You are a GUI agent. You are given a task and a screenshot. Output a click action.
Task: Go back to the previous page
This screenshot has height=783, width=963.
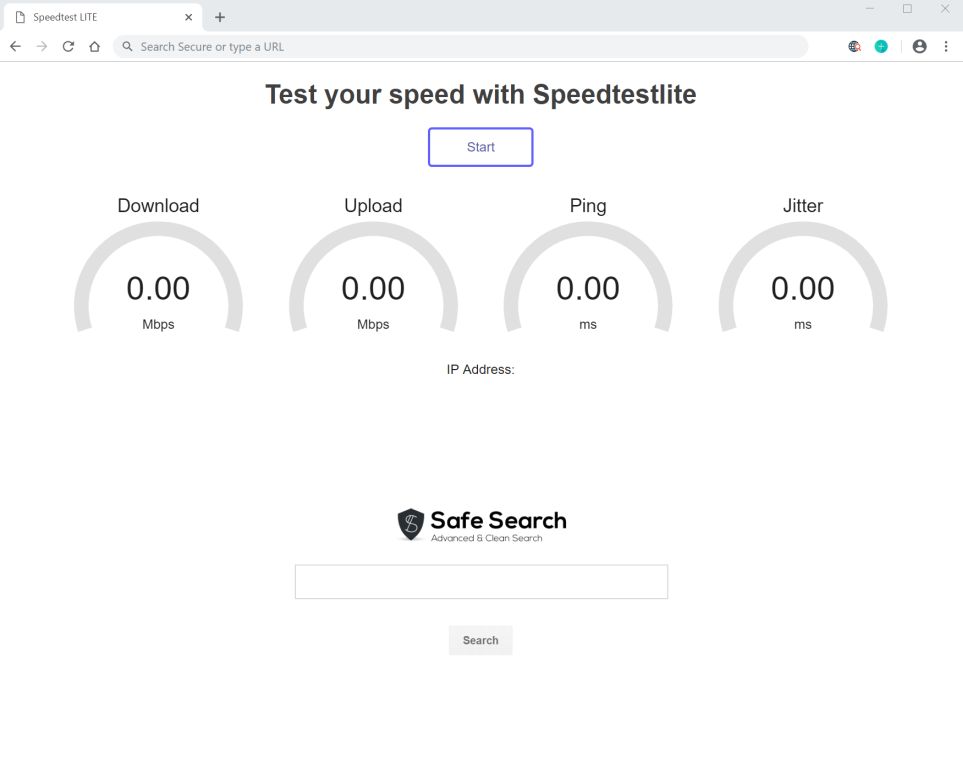(x=15, y=46)
